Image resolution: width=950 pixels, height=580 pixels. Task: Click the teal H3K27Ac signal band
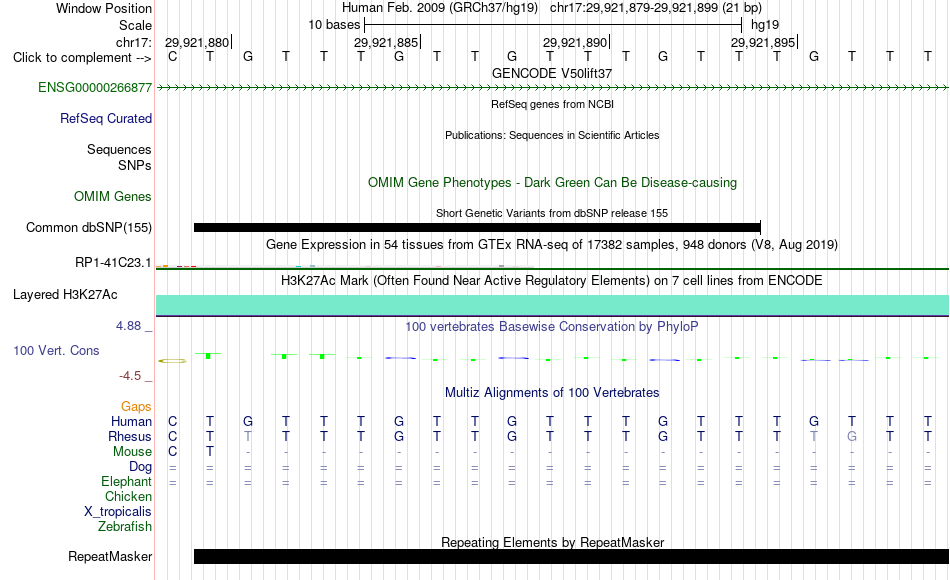click(552, 305)
